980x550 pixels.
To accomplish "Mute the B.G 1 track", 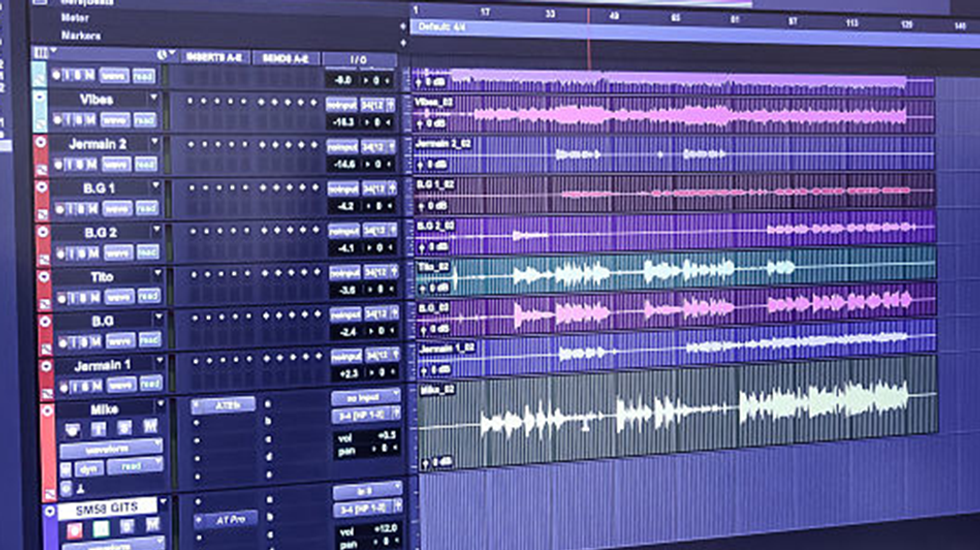I will pyautogui.click(x=92, y=209).
